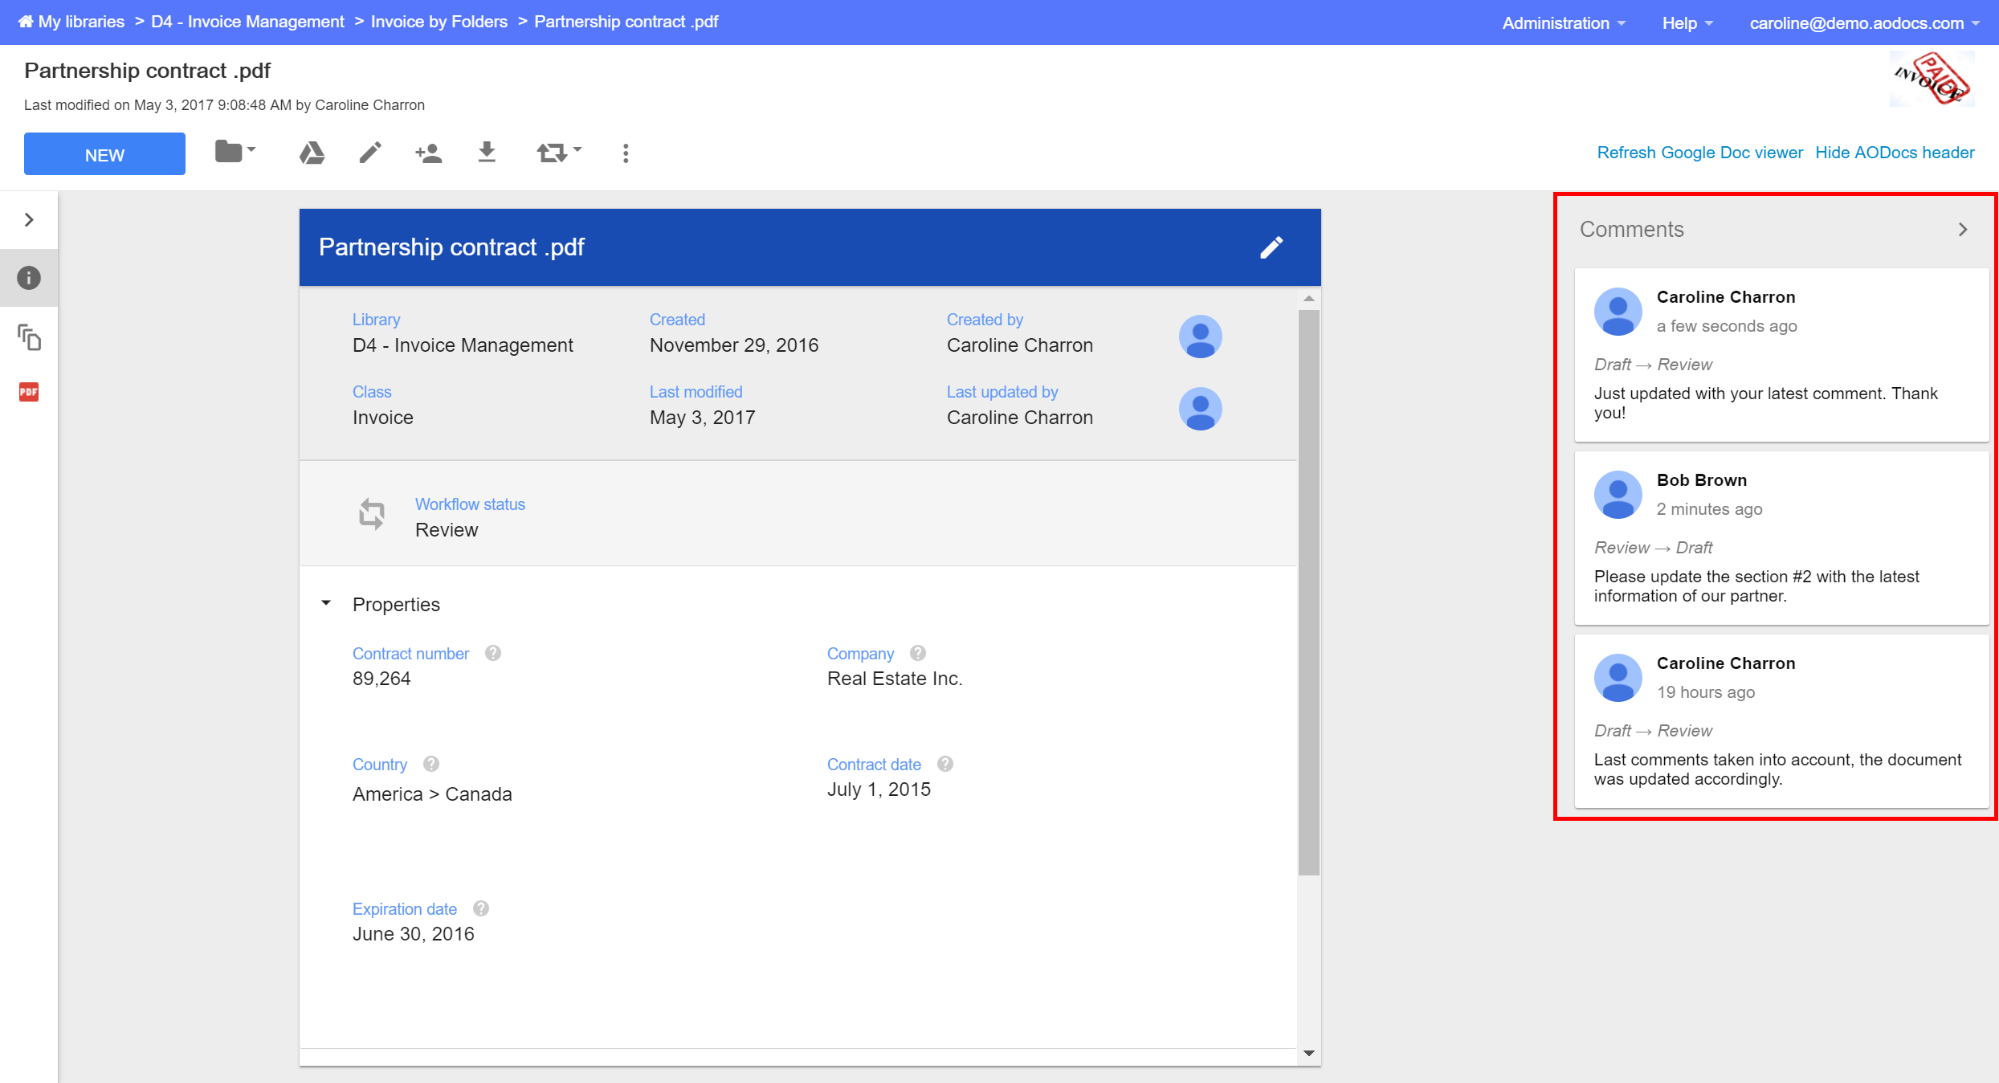Click Bob Brown's comment avatar

[x=1618, y=495]
